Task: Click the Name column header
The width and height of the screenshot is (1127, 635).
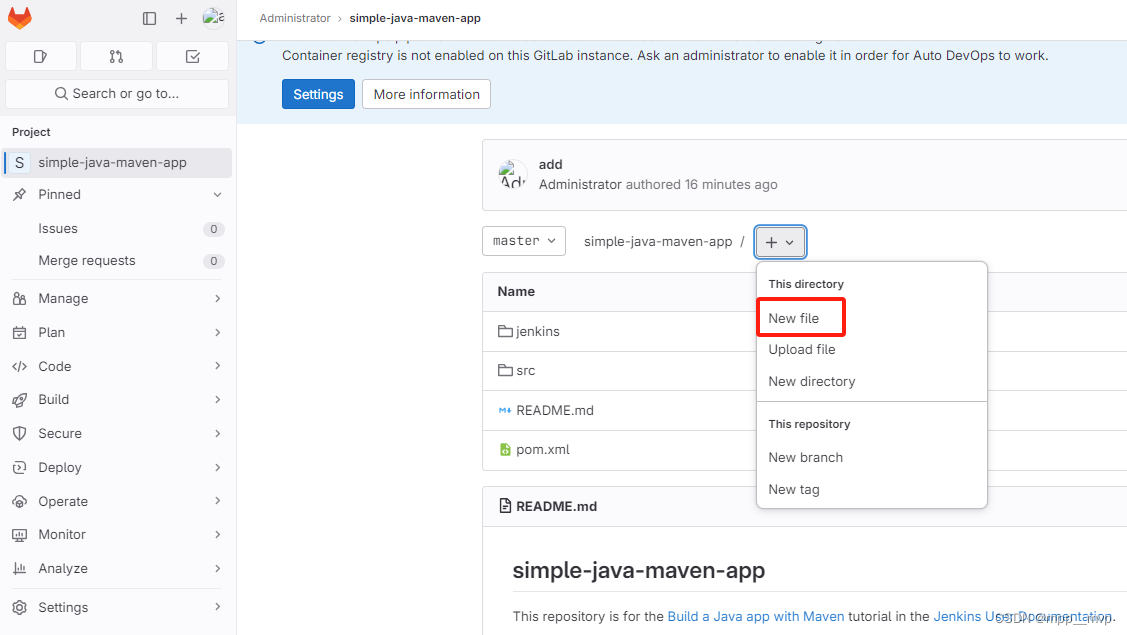Action: click(516, 291)
